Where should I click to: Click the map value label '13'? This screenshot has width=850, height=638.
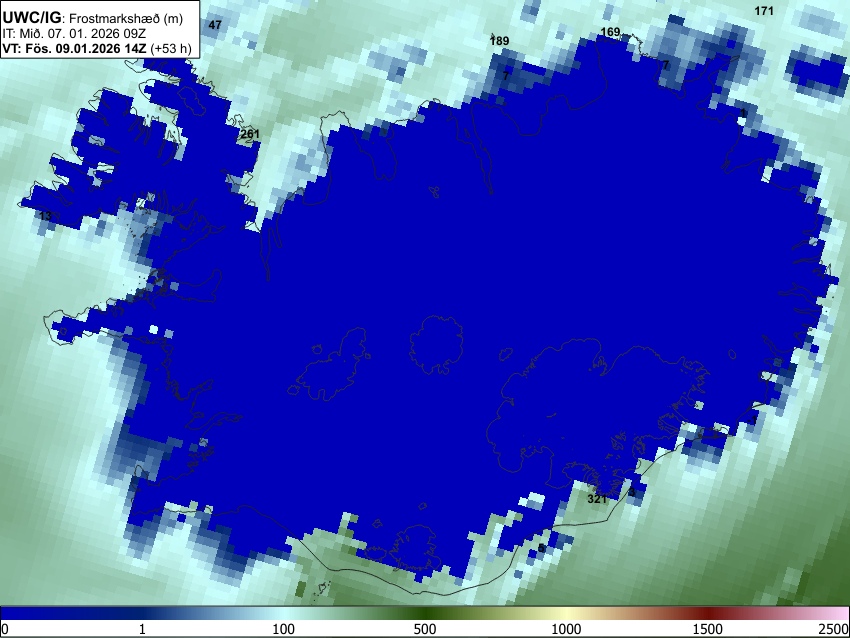tap(46, 216)
